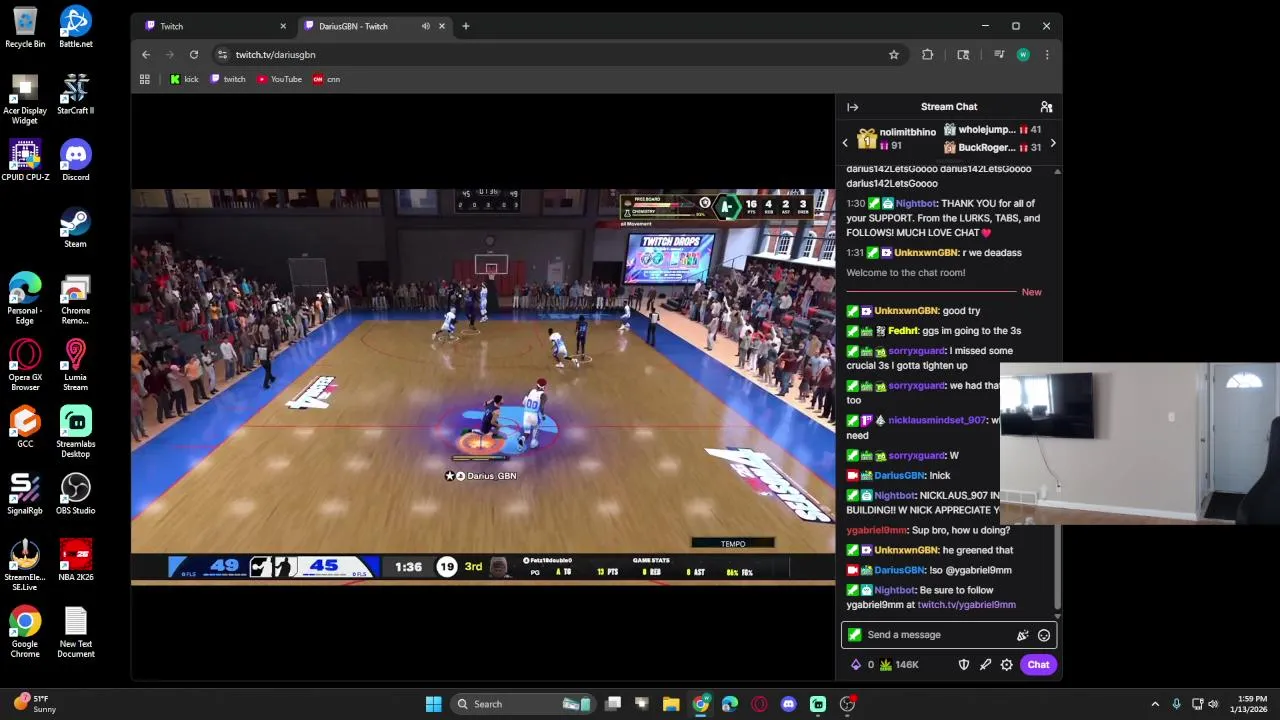The height and width of the screenshot is (720, 1280).
Task: Click the taskbar Search box
Action: (x=524, y=704)
